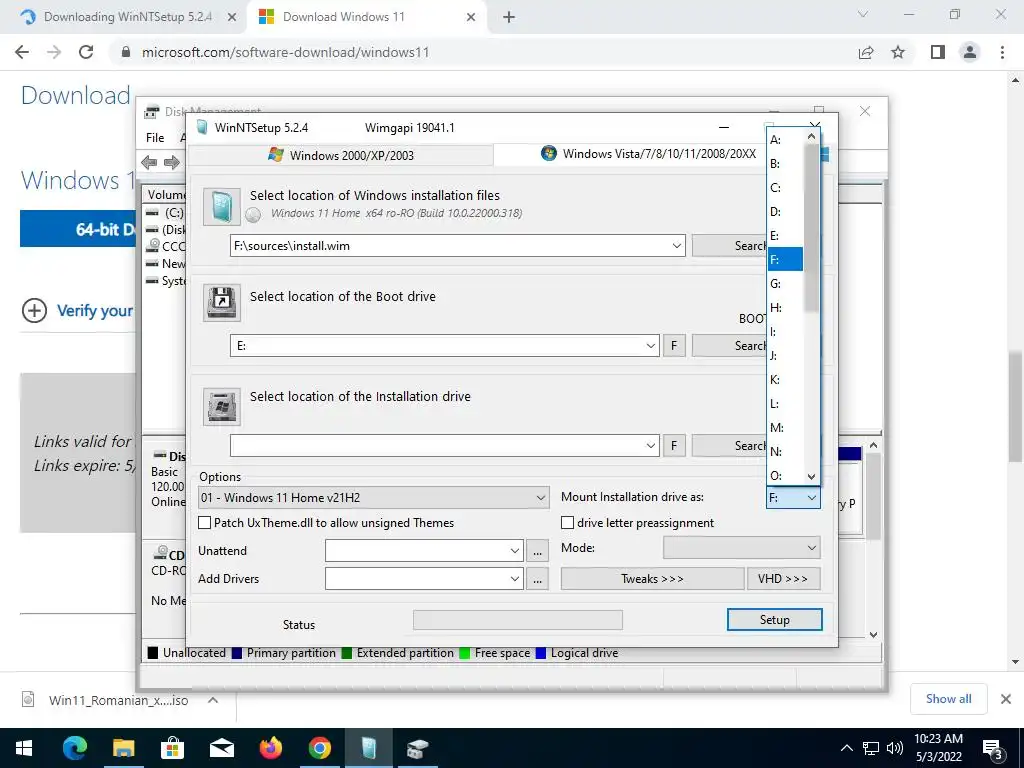This screenshot has height=768, width=1024.
Task: Click Search button for Boot drive
Action: pos(729,346)
